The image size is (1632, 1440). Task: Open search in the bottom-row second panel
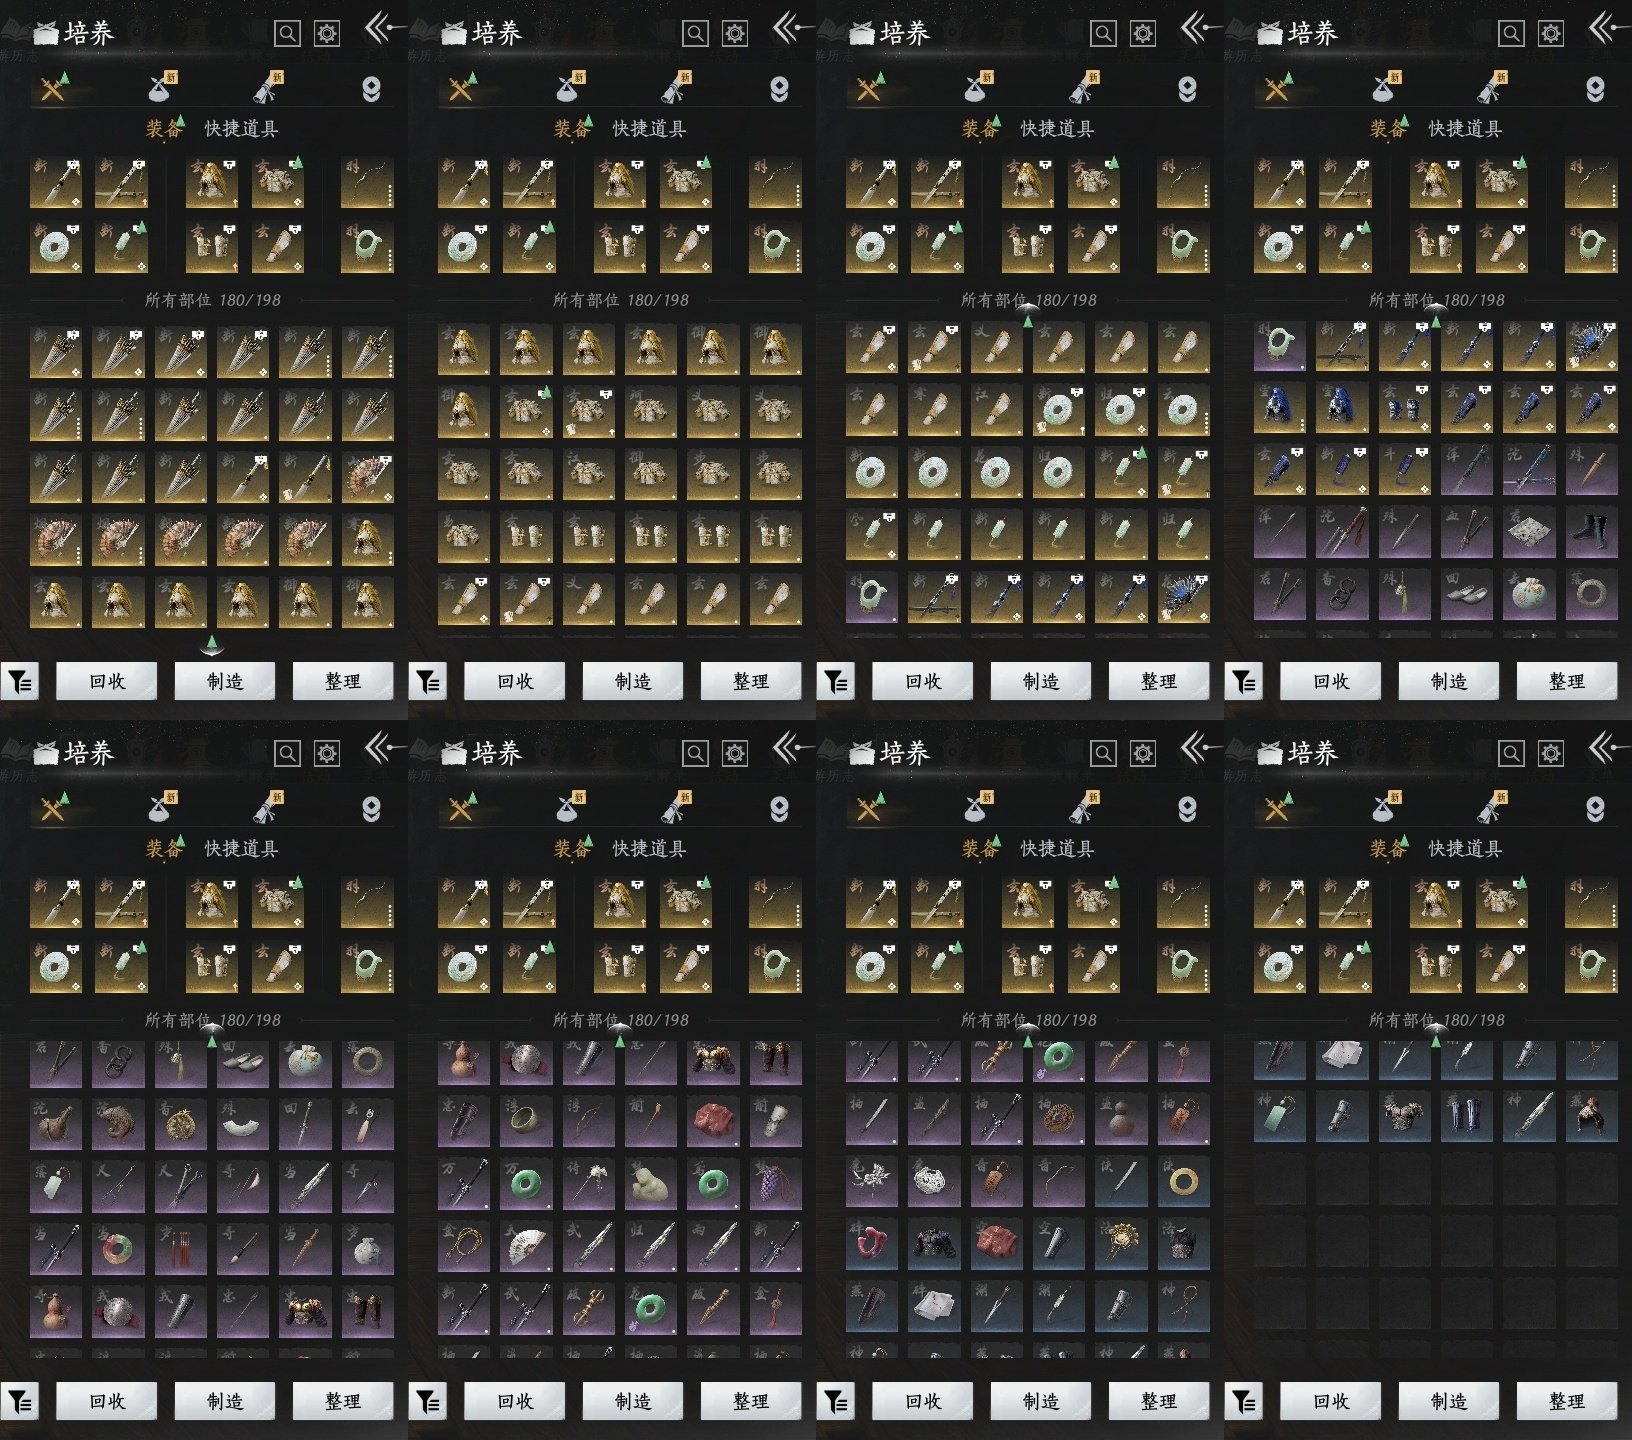(x=695, y=754)
